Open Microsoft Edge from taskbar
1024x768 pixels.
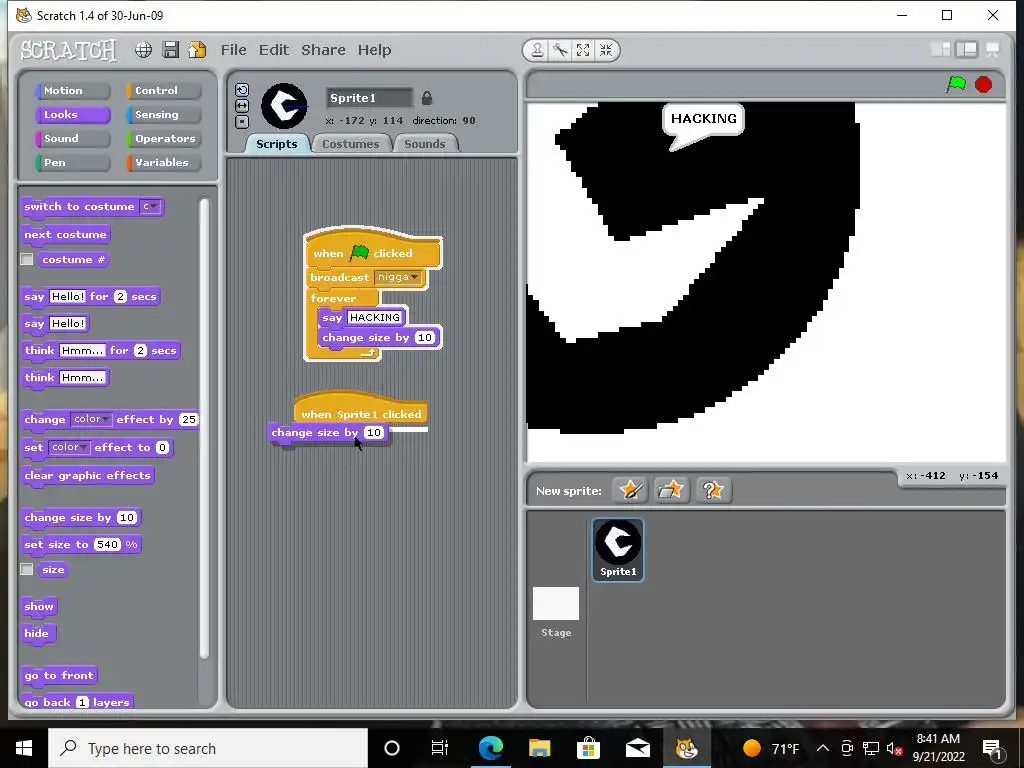pyautogui.click(x=490, y=748)
